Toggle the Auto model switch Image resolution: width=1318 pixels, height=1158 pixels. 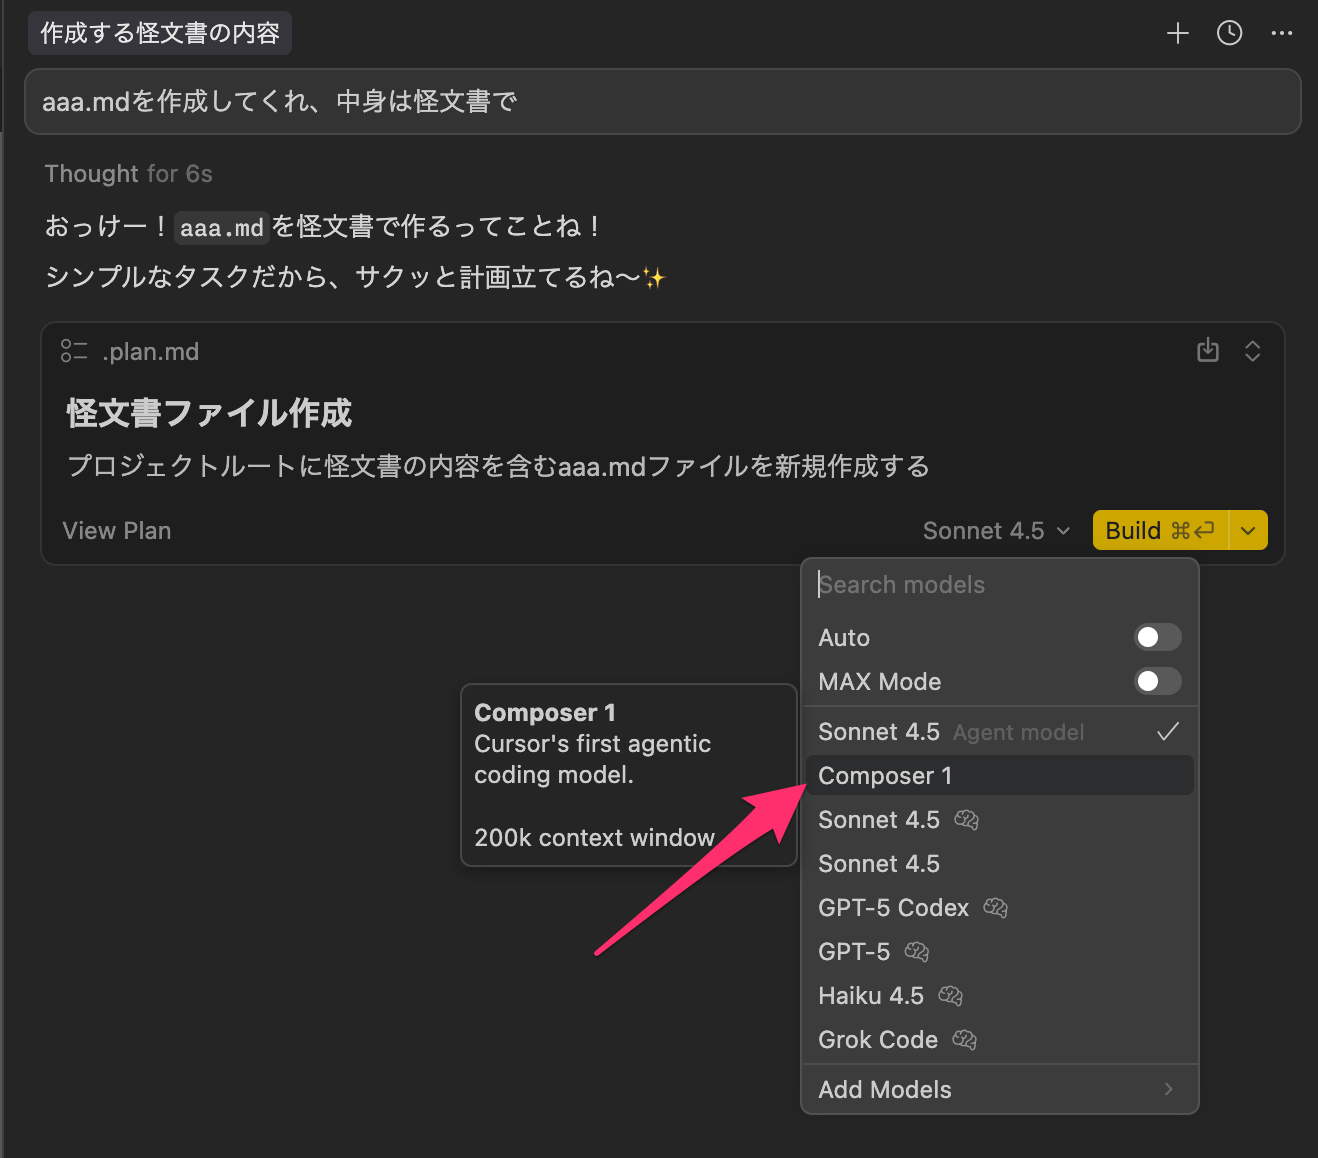pos(1157,638)
